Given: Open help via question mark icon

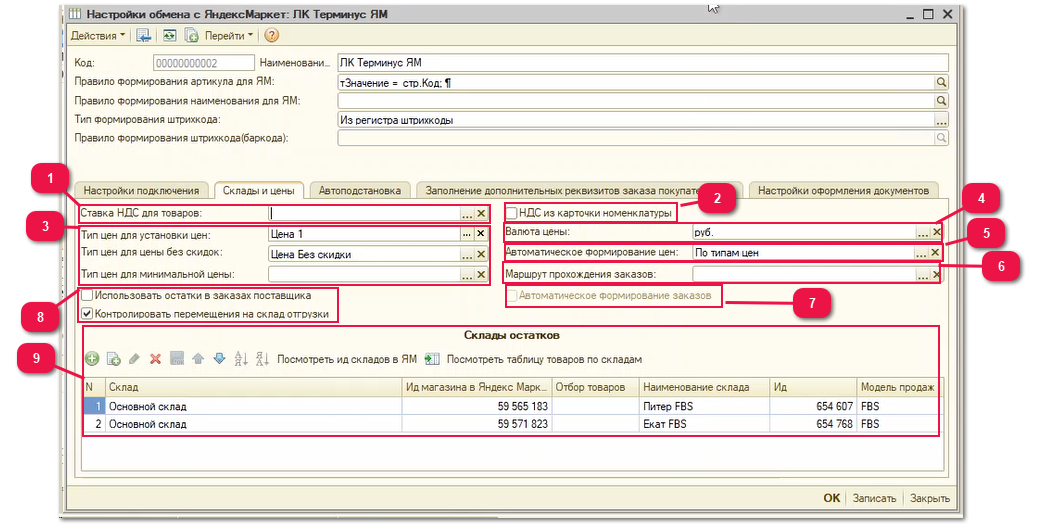Looking at the screenshot, I should click(x=272, y=36).
